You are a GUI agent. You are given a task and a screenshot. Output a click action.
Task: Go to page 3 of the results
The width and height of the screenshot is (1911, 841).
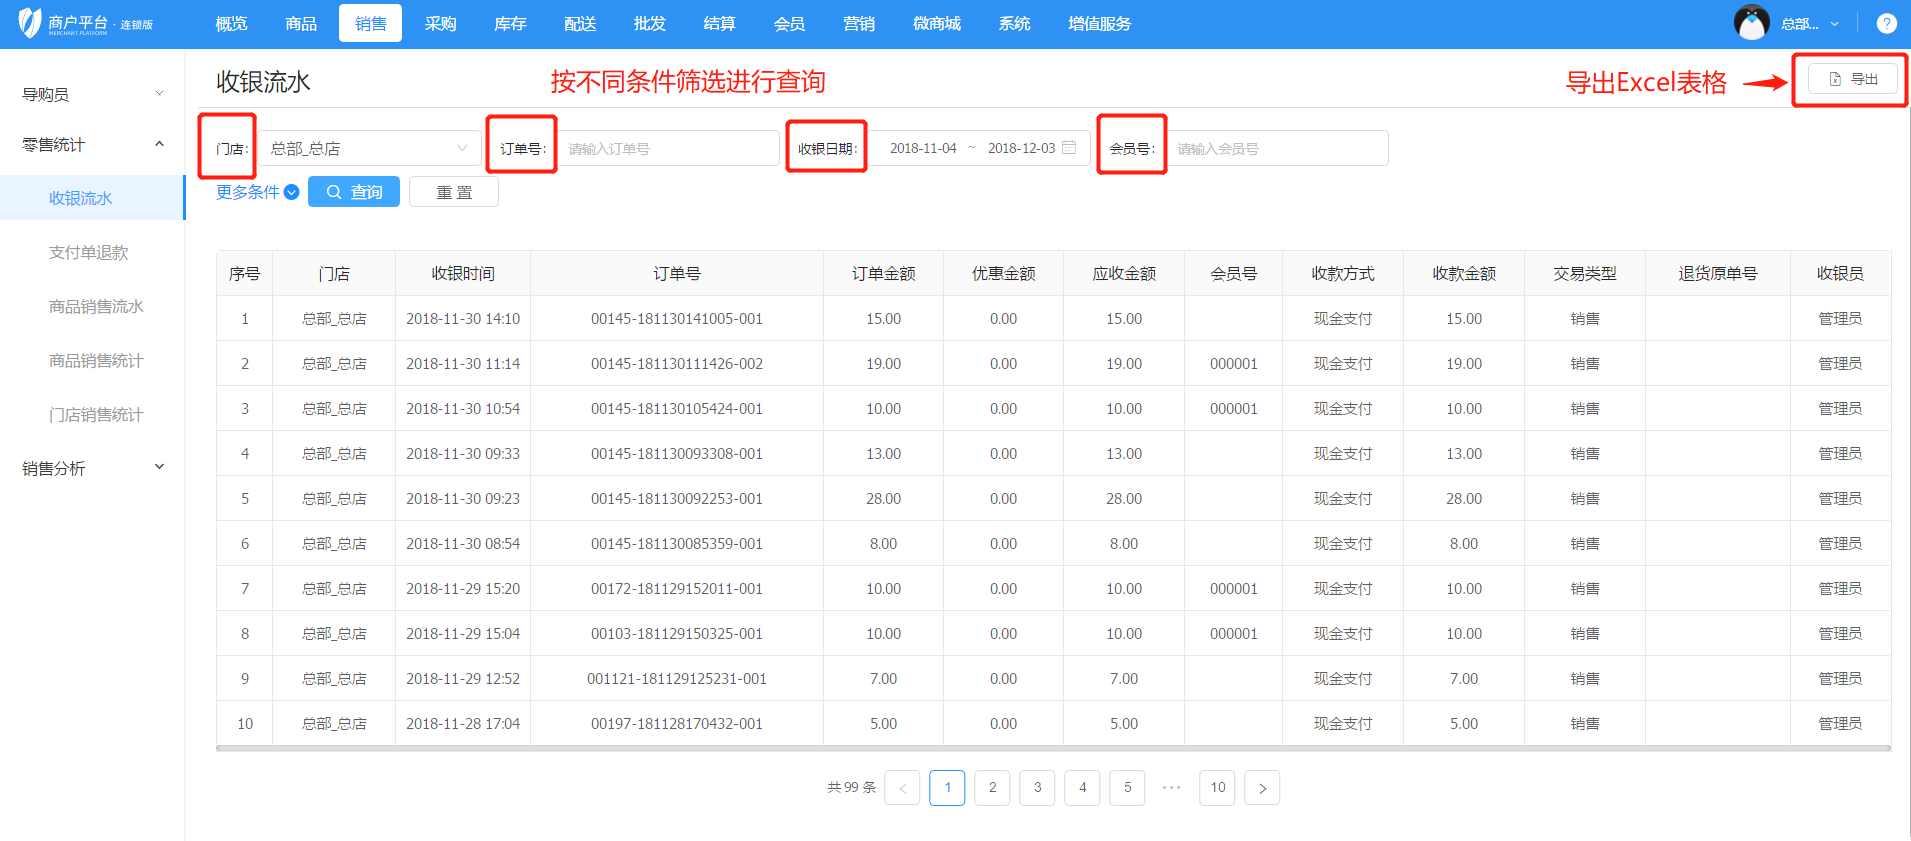click(1037, 788)
